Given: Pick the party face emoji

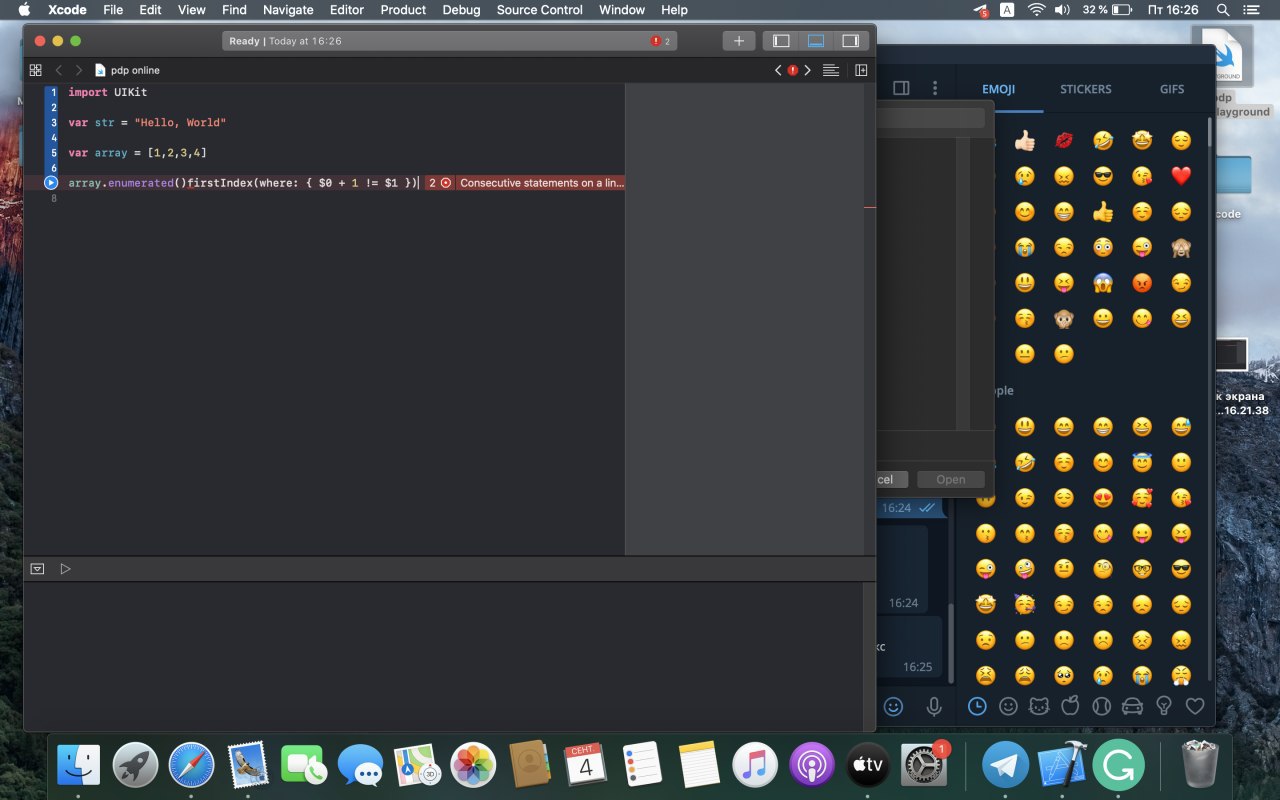Looking at the screenshot, I should [x=1025, y=604].
